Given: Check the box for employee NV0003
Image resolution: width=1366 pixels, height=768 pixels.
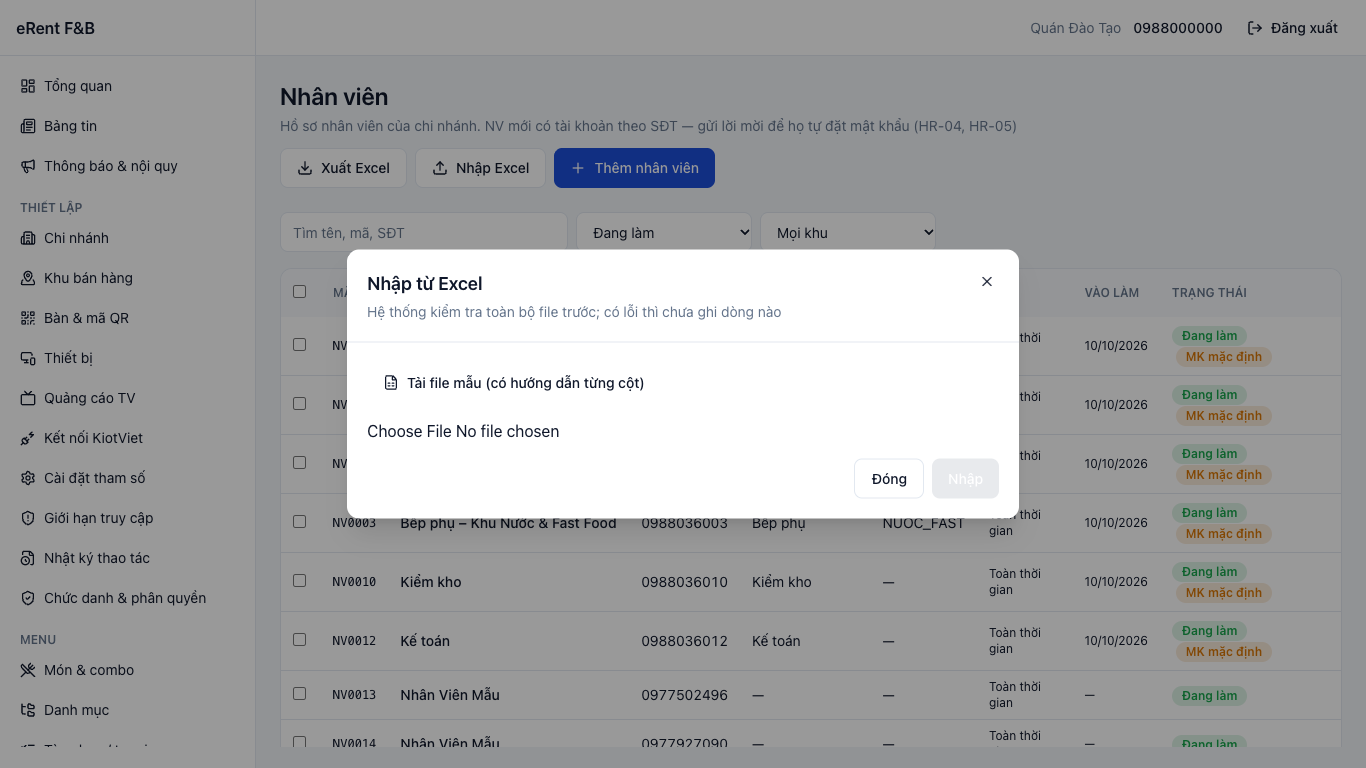Looking at the screenshot, I should pos(300,522).
